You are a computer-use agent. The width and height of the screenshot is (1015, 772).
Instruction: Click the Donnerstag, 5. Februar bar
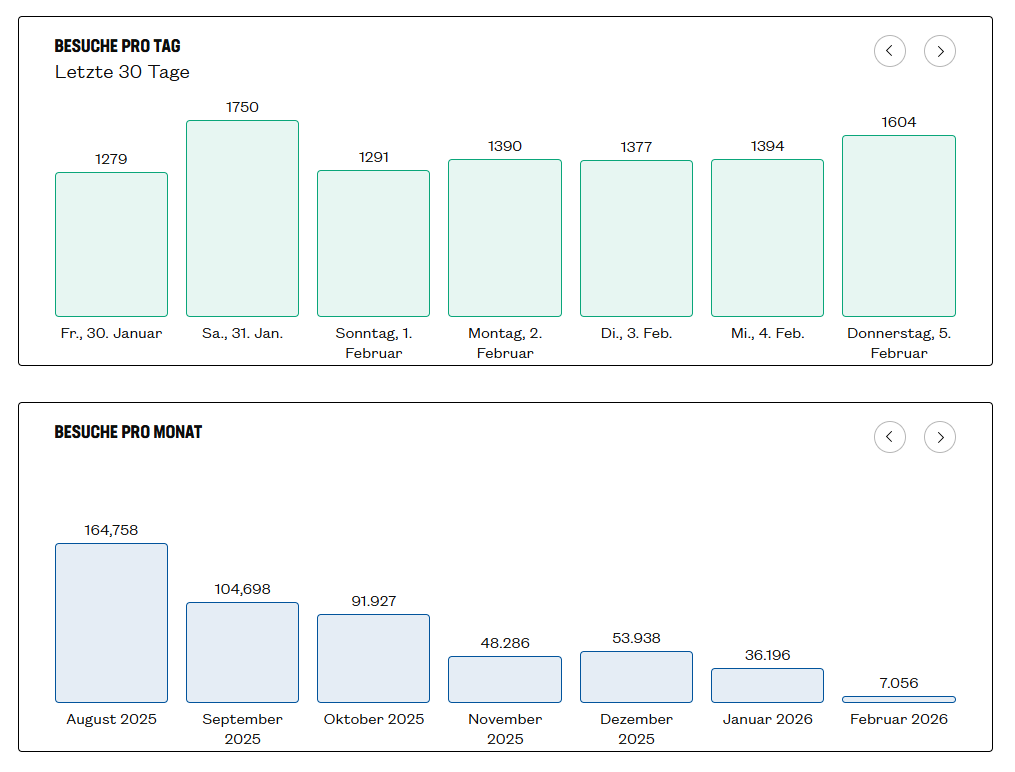coord(898,226)
